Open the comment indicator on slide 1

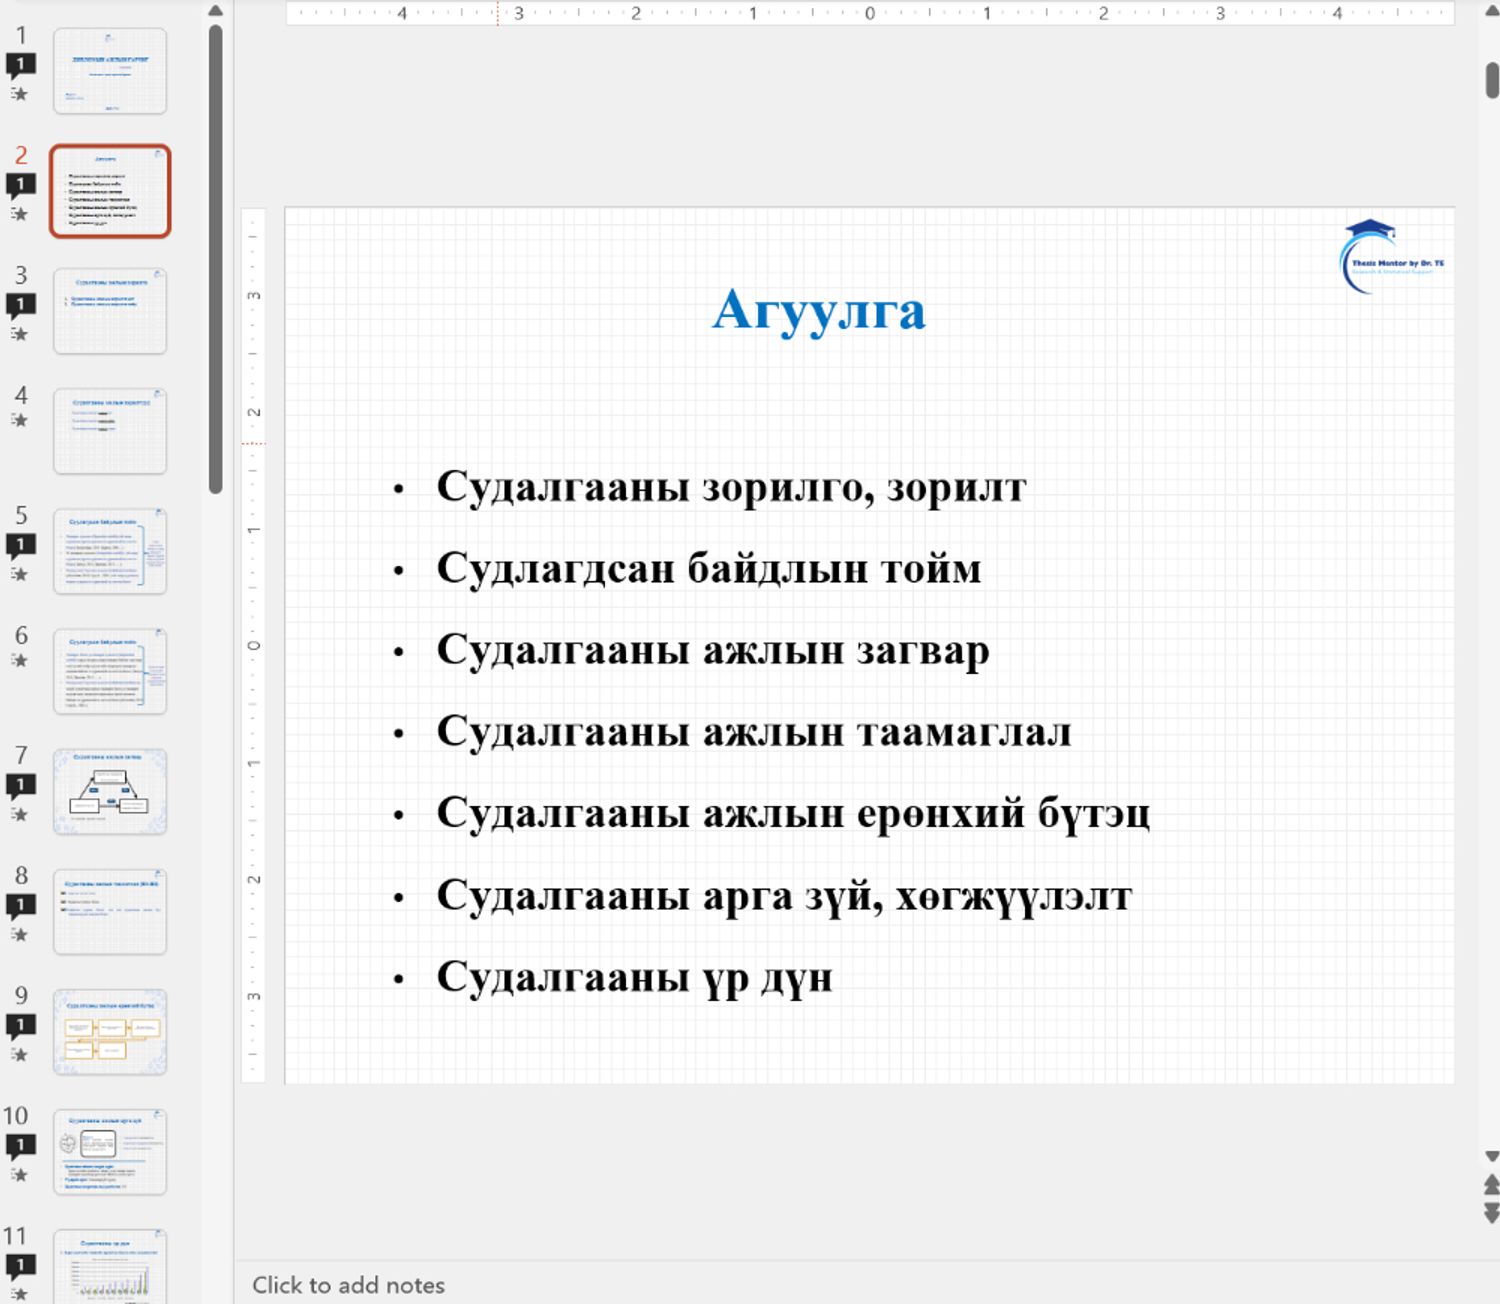coord(21,66)
